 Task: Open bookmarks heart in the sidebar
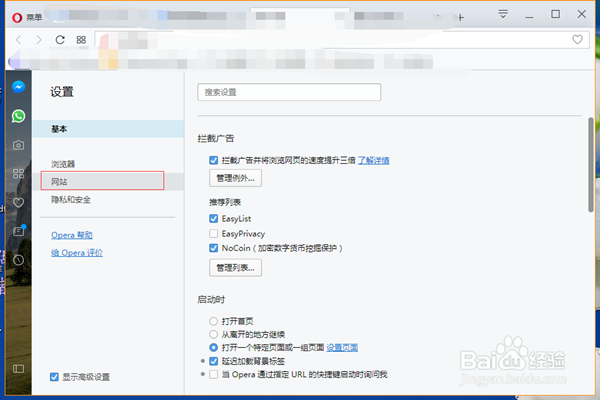pyautogui.click(x=18, y=202)
